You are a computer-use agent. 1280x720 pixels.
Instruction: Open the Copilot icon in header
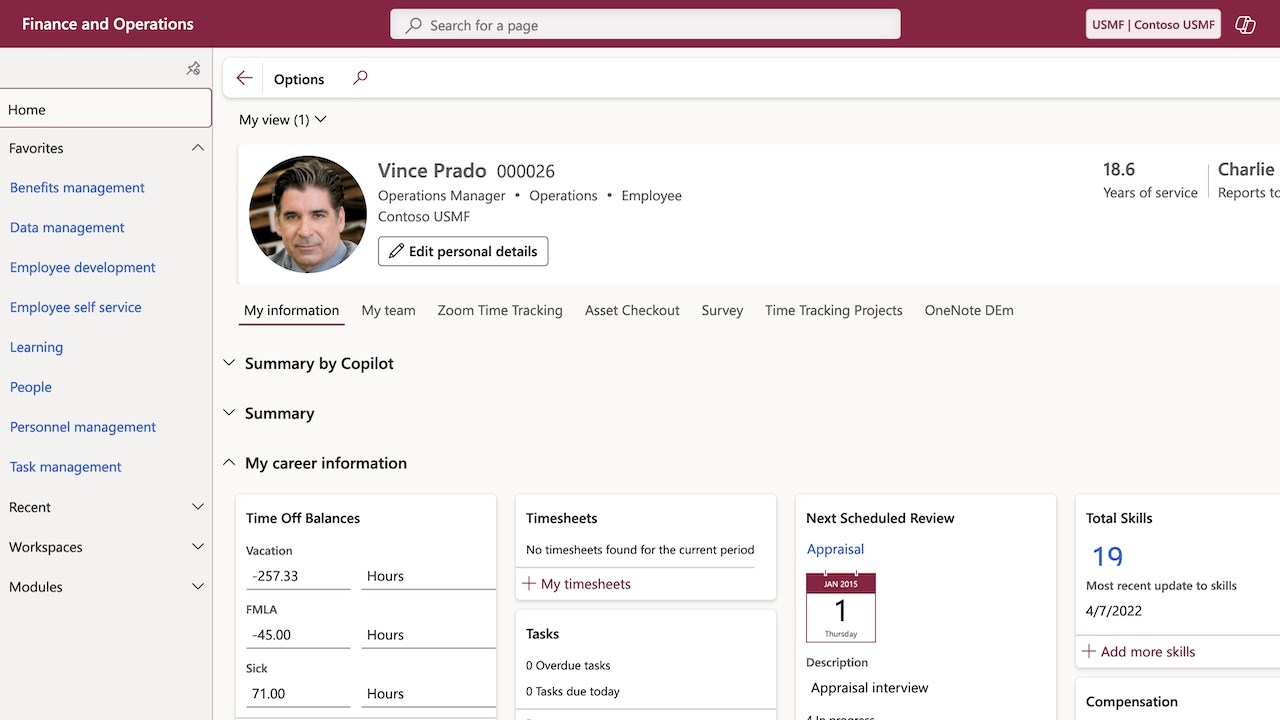[x=1245, y=25]
